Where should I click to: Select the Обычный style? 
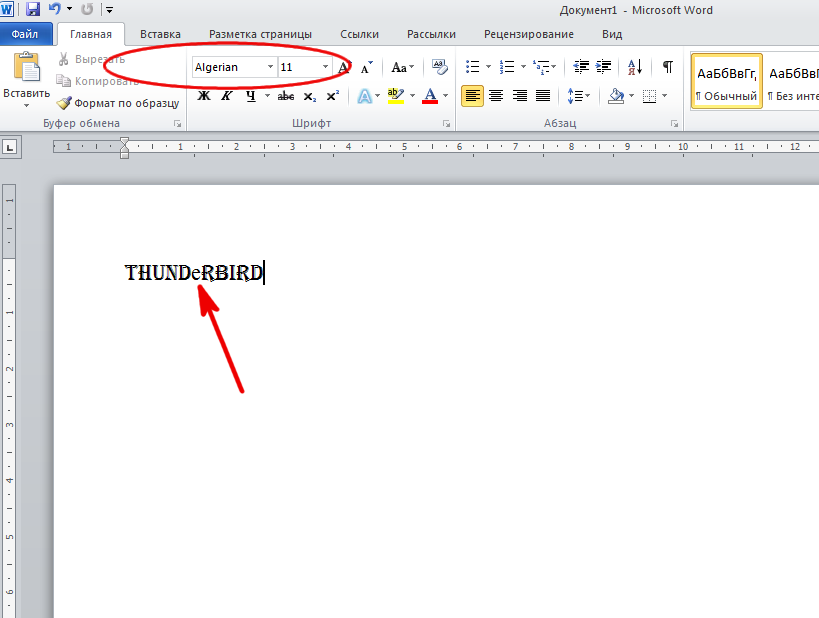tap(727, 81)
